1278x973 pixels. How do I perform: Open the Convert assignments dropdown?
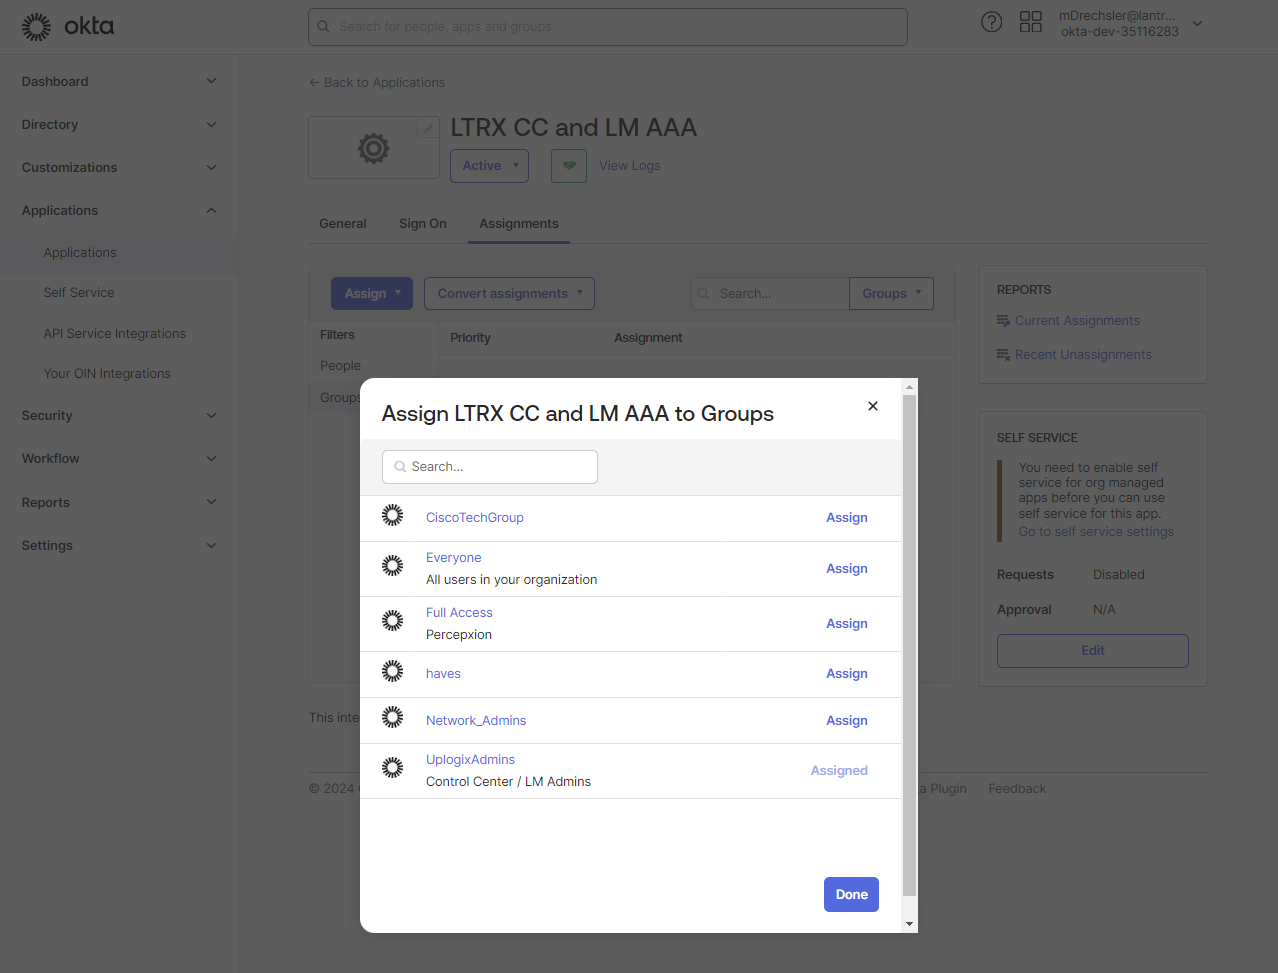tap(509, 294)
